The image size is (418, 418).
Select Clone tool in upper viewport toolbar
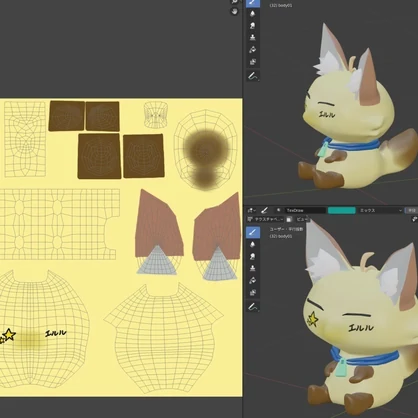coord(253,38)
